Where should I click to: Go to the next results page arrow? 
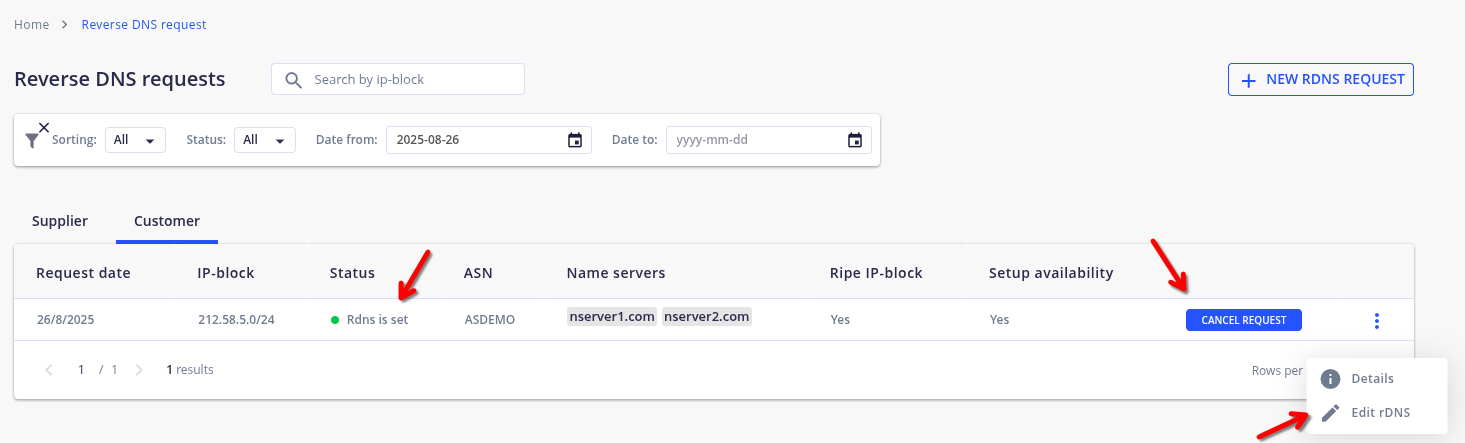(139, 370)
